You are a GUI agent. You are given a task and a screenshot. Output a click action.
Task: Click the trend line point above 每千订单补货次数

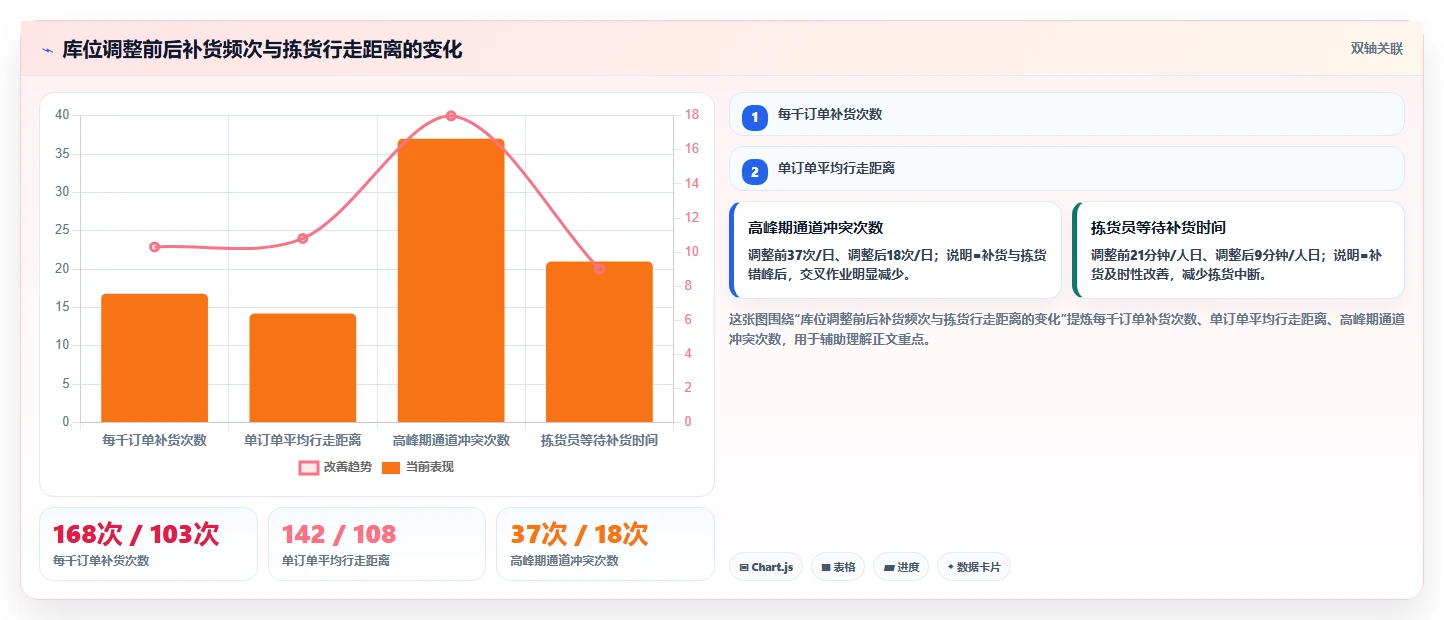click(x=154, y=247)
